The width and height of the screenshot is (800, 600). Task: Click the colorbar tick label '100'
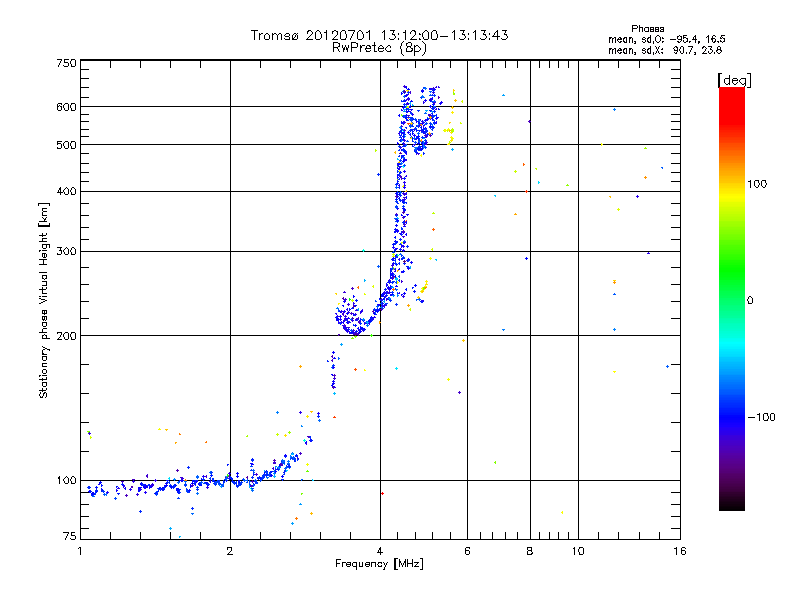(757, 184)
